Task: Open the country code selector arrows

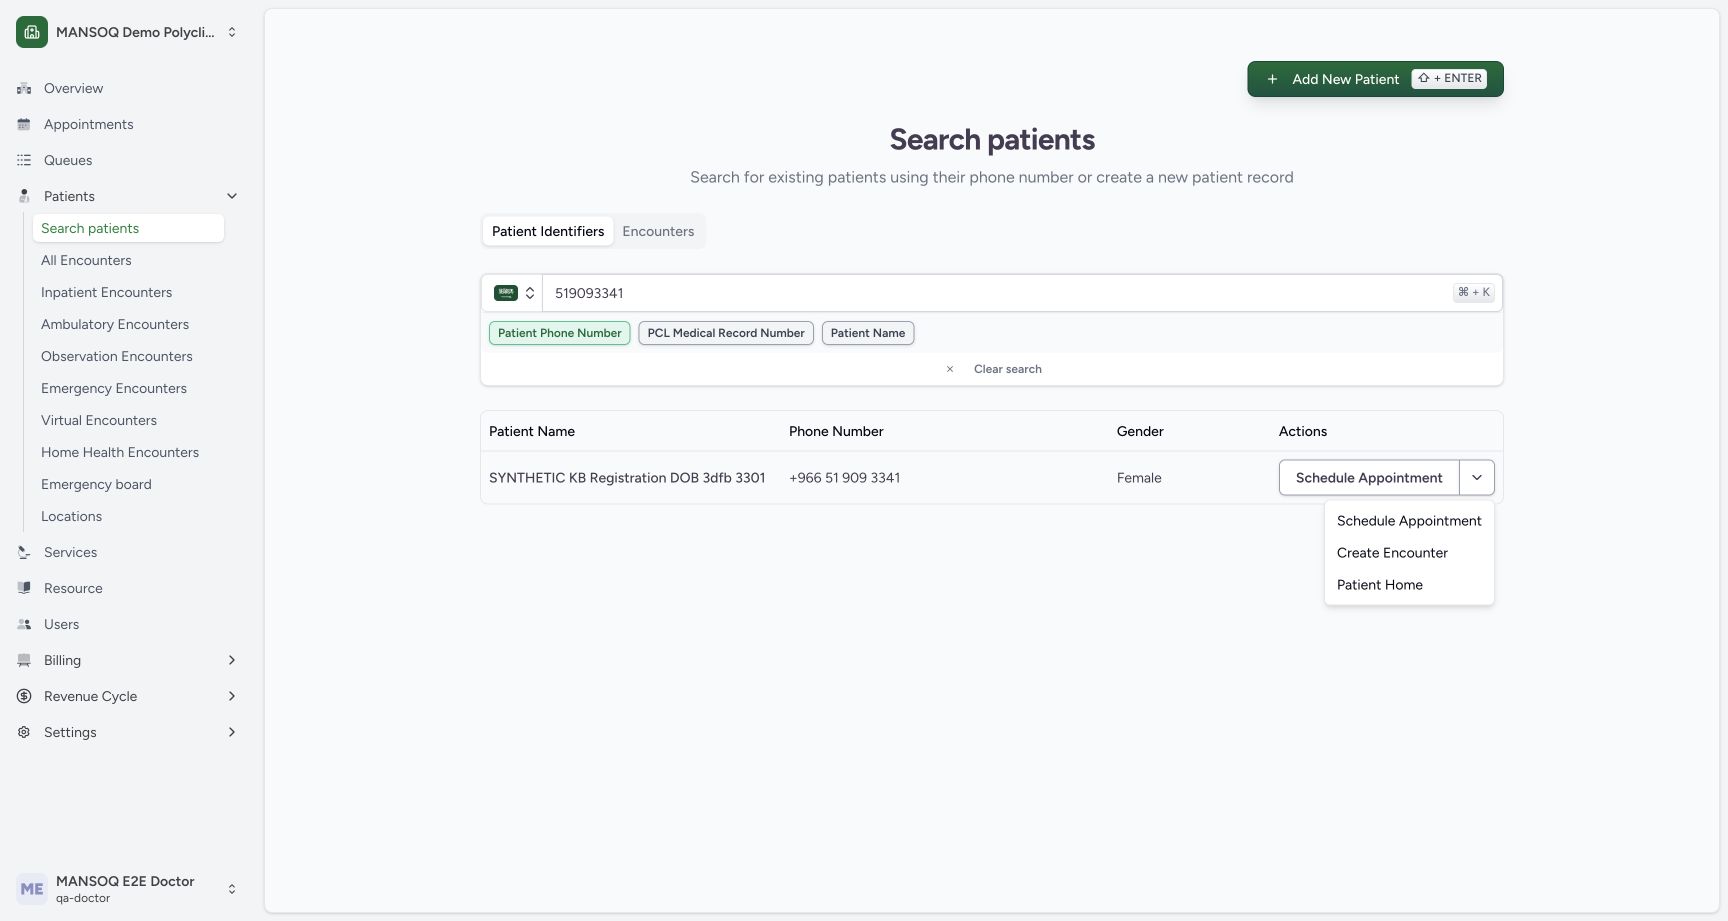Action: click(530, 293)
